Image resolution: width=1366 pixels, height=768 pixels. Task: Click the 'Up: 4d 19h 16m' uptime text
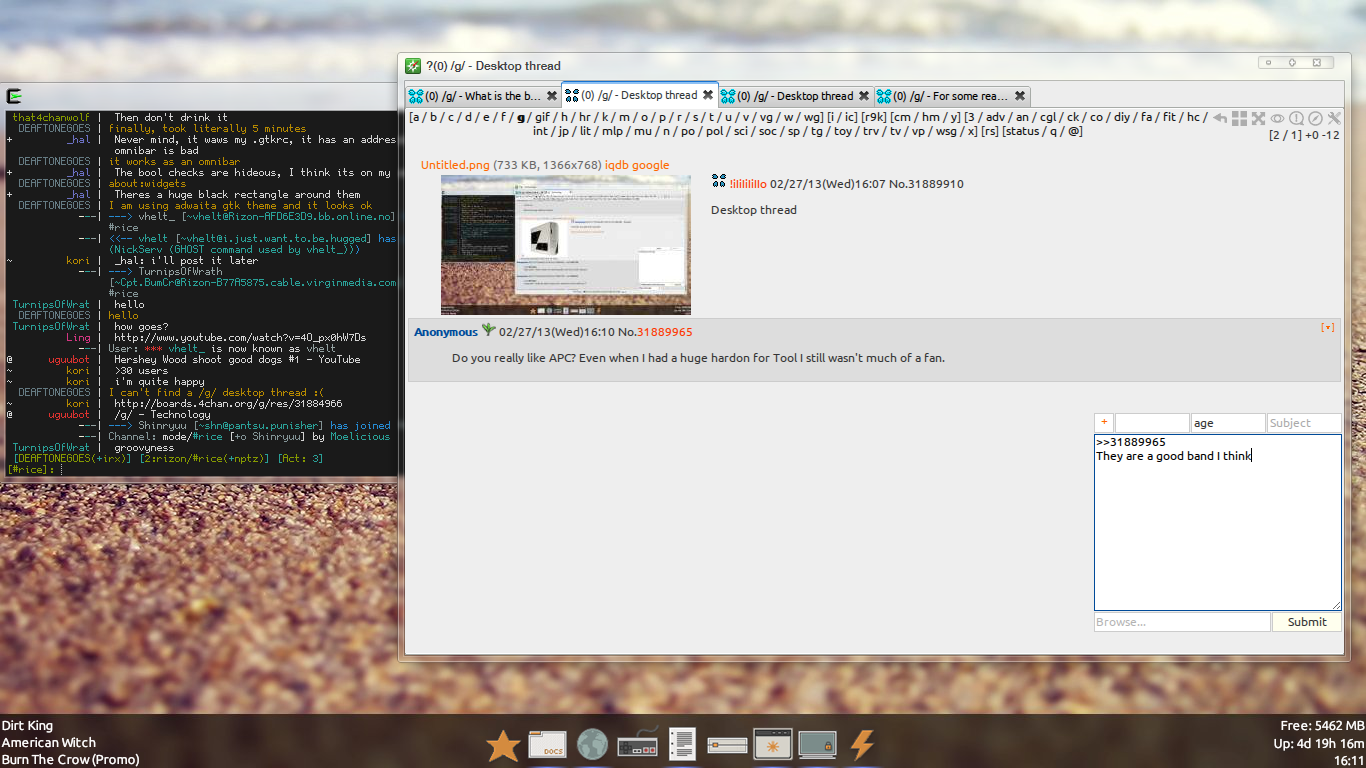[1319, 743]
